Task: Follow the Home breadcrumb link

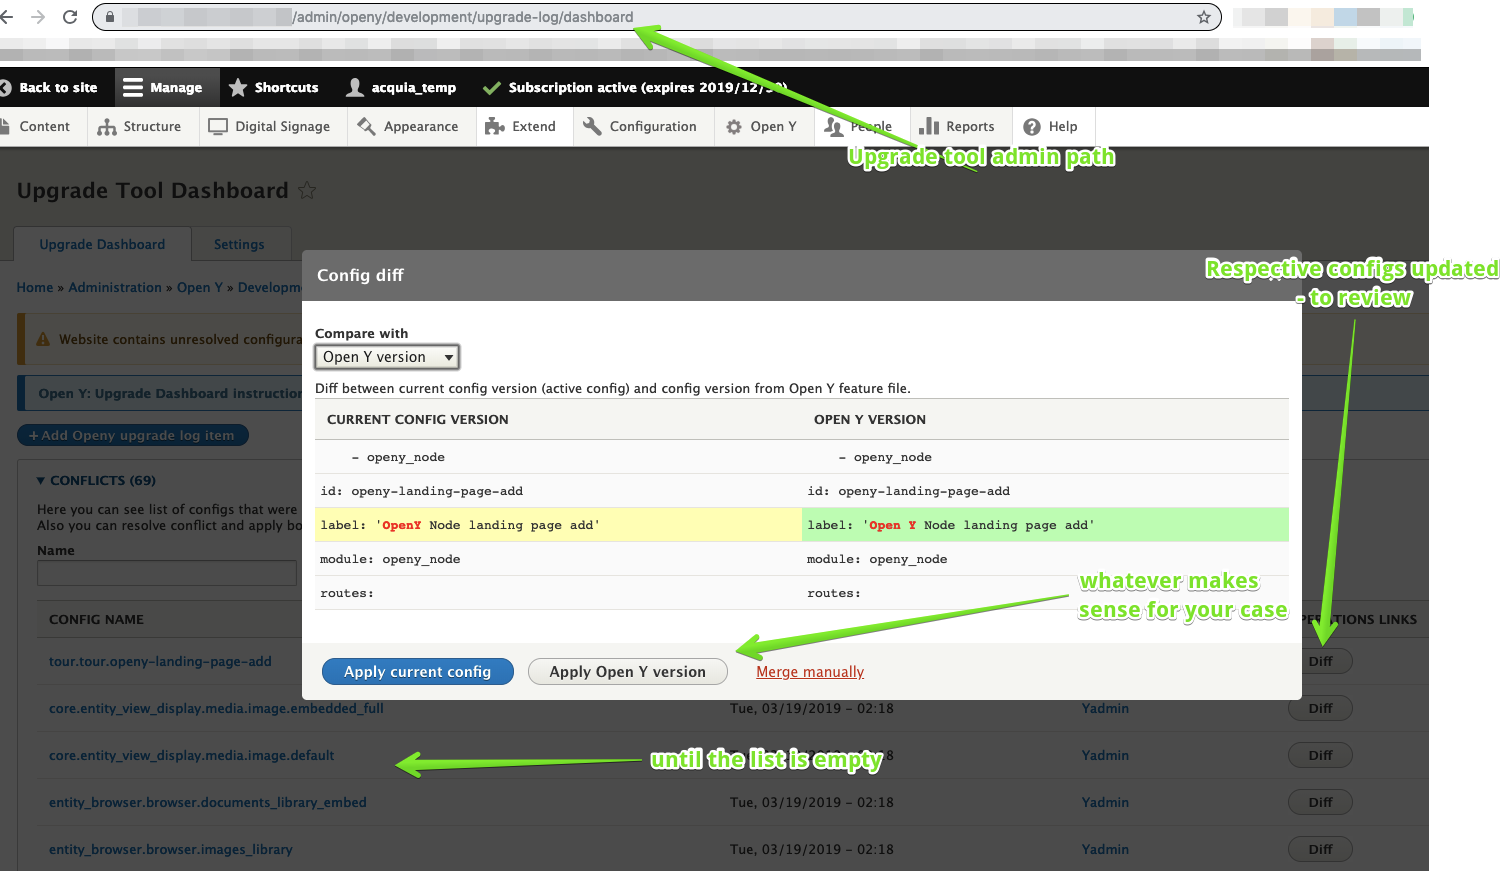Action: click(35, 287)
